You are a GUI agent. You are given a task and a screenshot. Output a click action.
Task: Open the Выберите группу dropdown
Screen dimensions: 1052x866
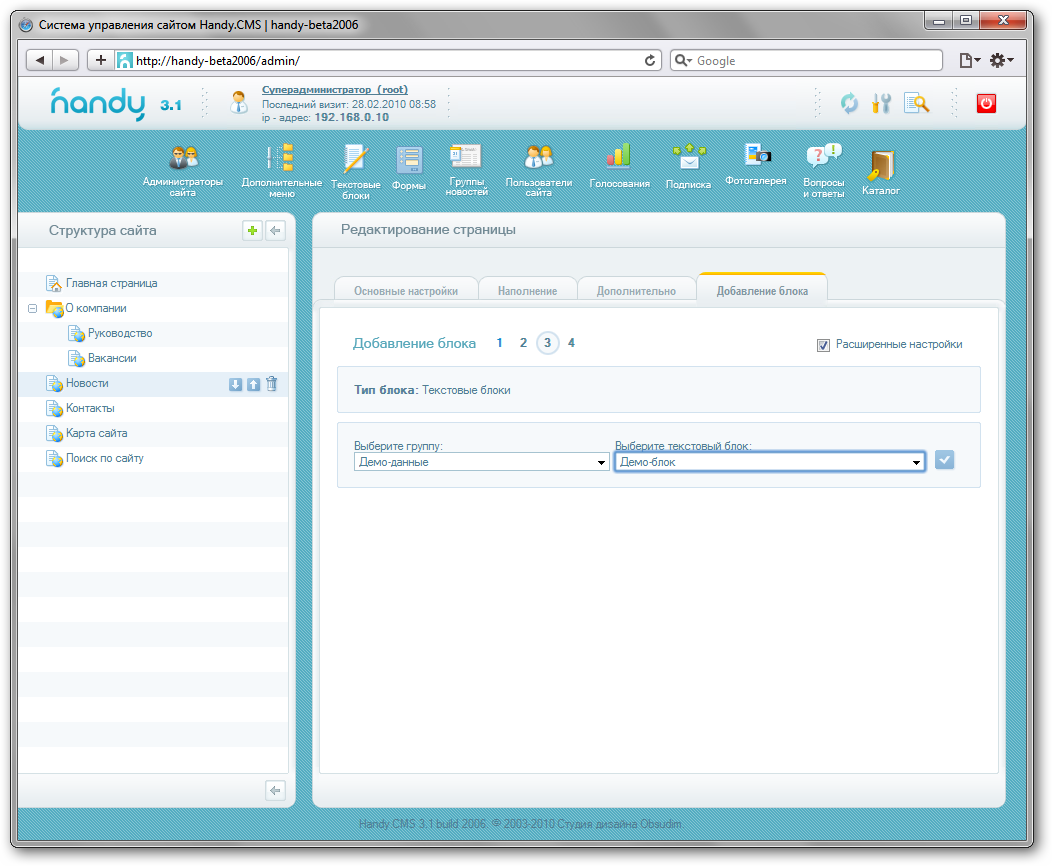pos(482,462)
